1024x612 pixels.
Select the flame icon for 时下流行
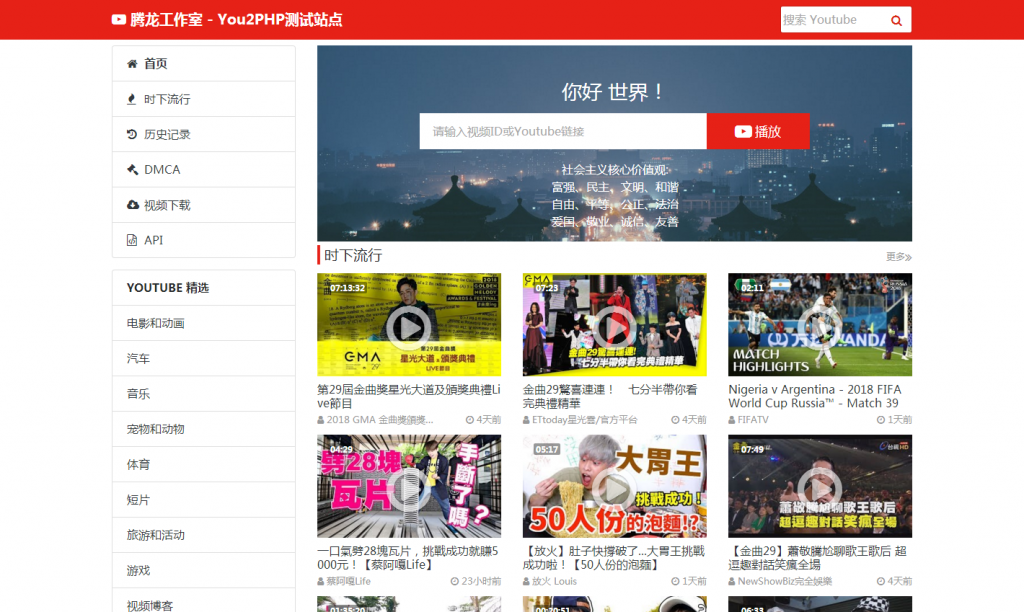(x=131, y=98)
